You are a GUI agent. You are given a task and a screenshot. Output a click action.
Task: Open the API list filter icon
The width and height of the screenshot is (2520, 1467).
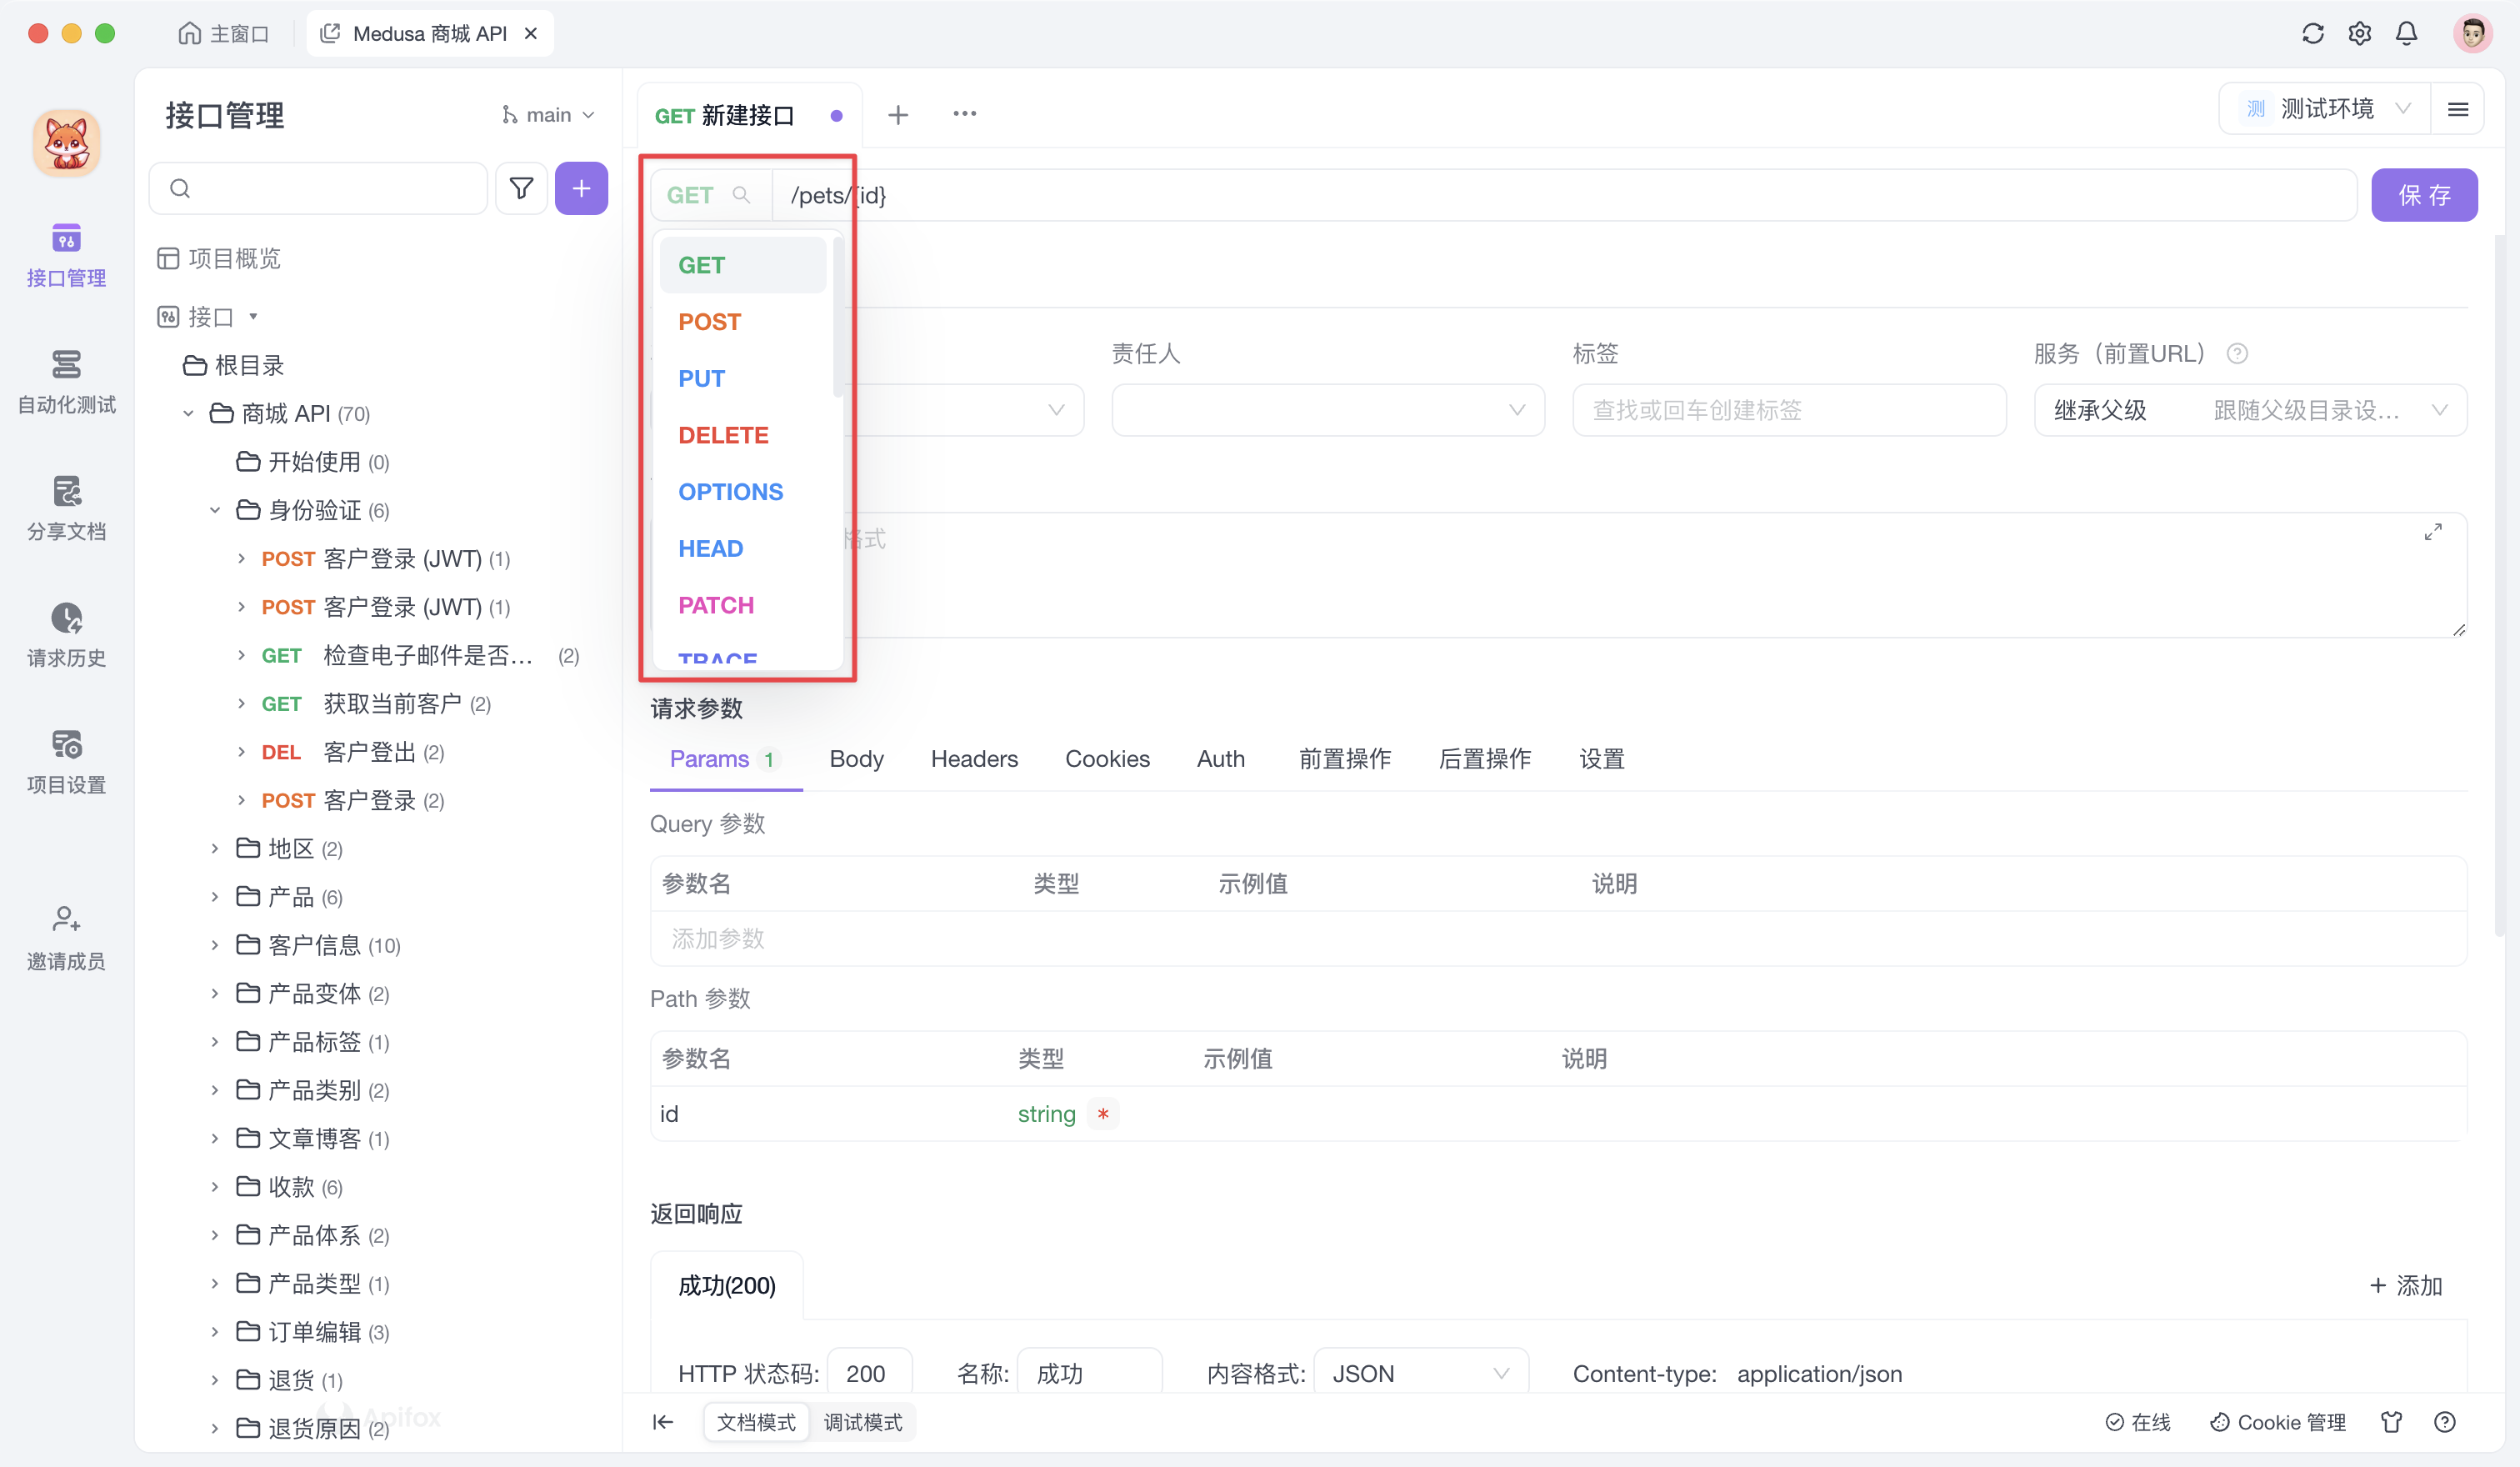pos(521,188)
